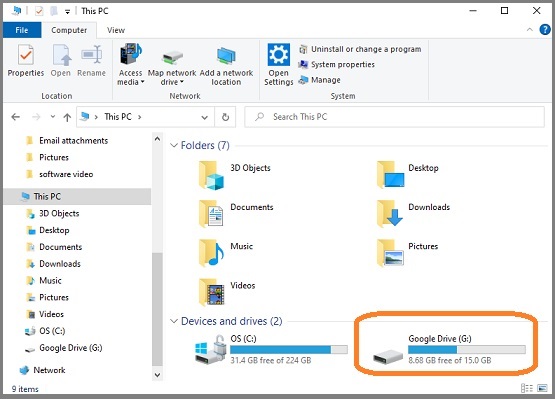Click the Back navigation arrow
Image resolution: width=555 pixels, height=399 pixels.
pyautogui.click(x=15, y=117)
